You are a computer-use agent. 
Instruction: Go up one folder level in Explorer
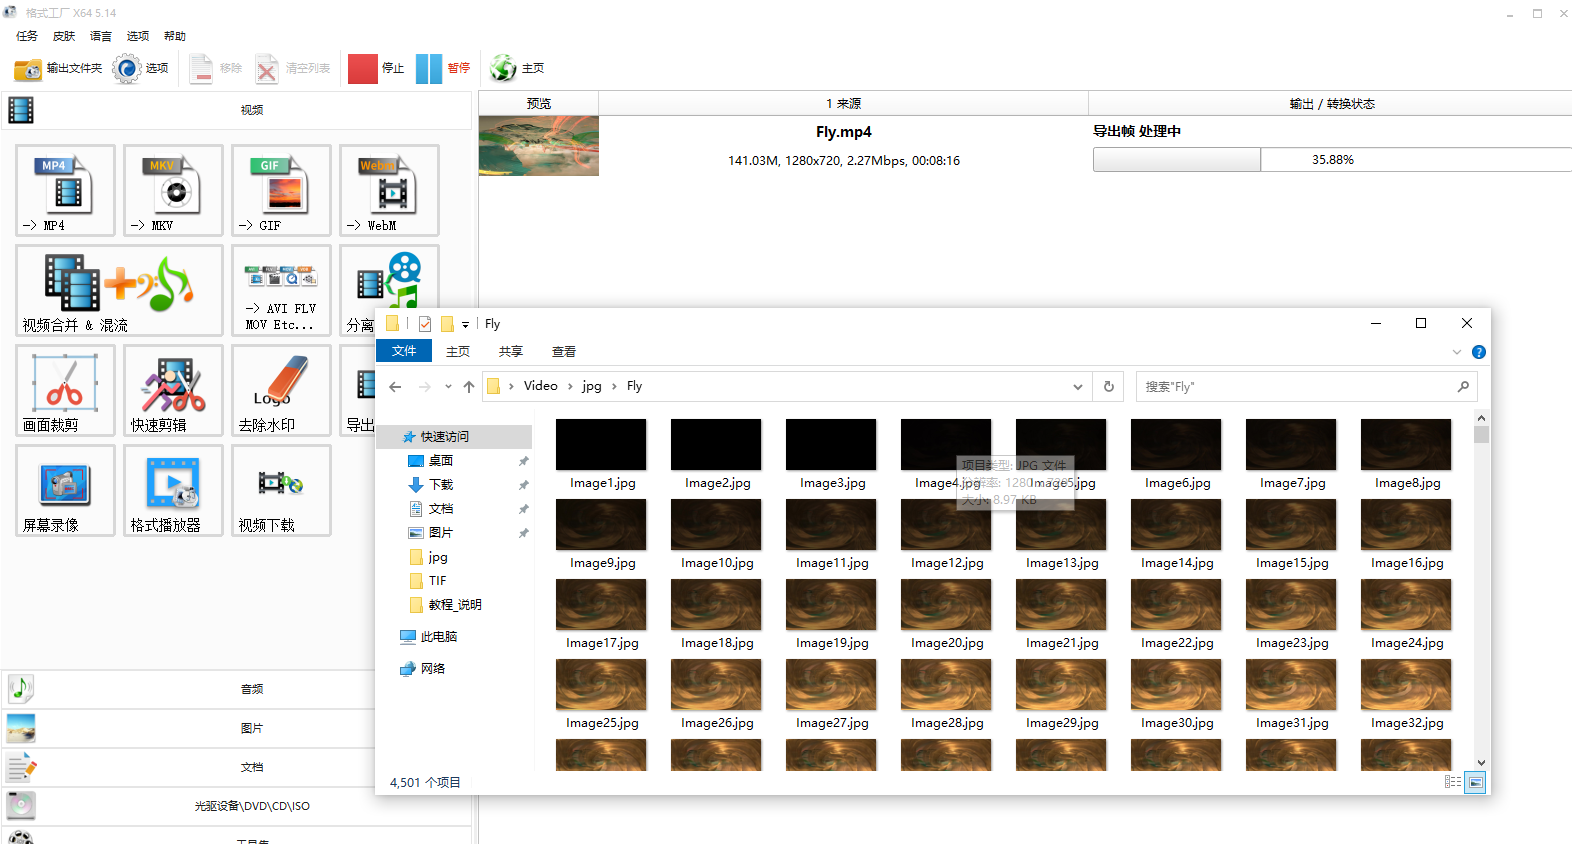coord(469,386)
